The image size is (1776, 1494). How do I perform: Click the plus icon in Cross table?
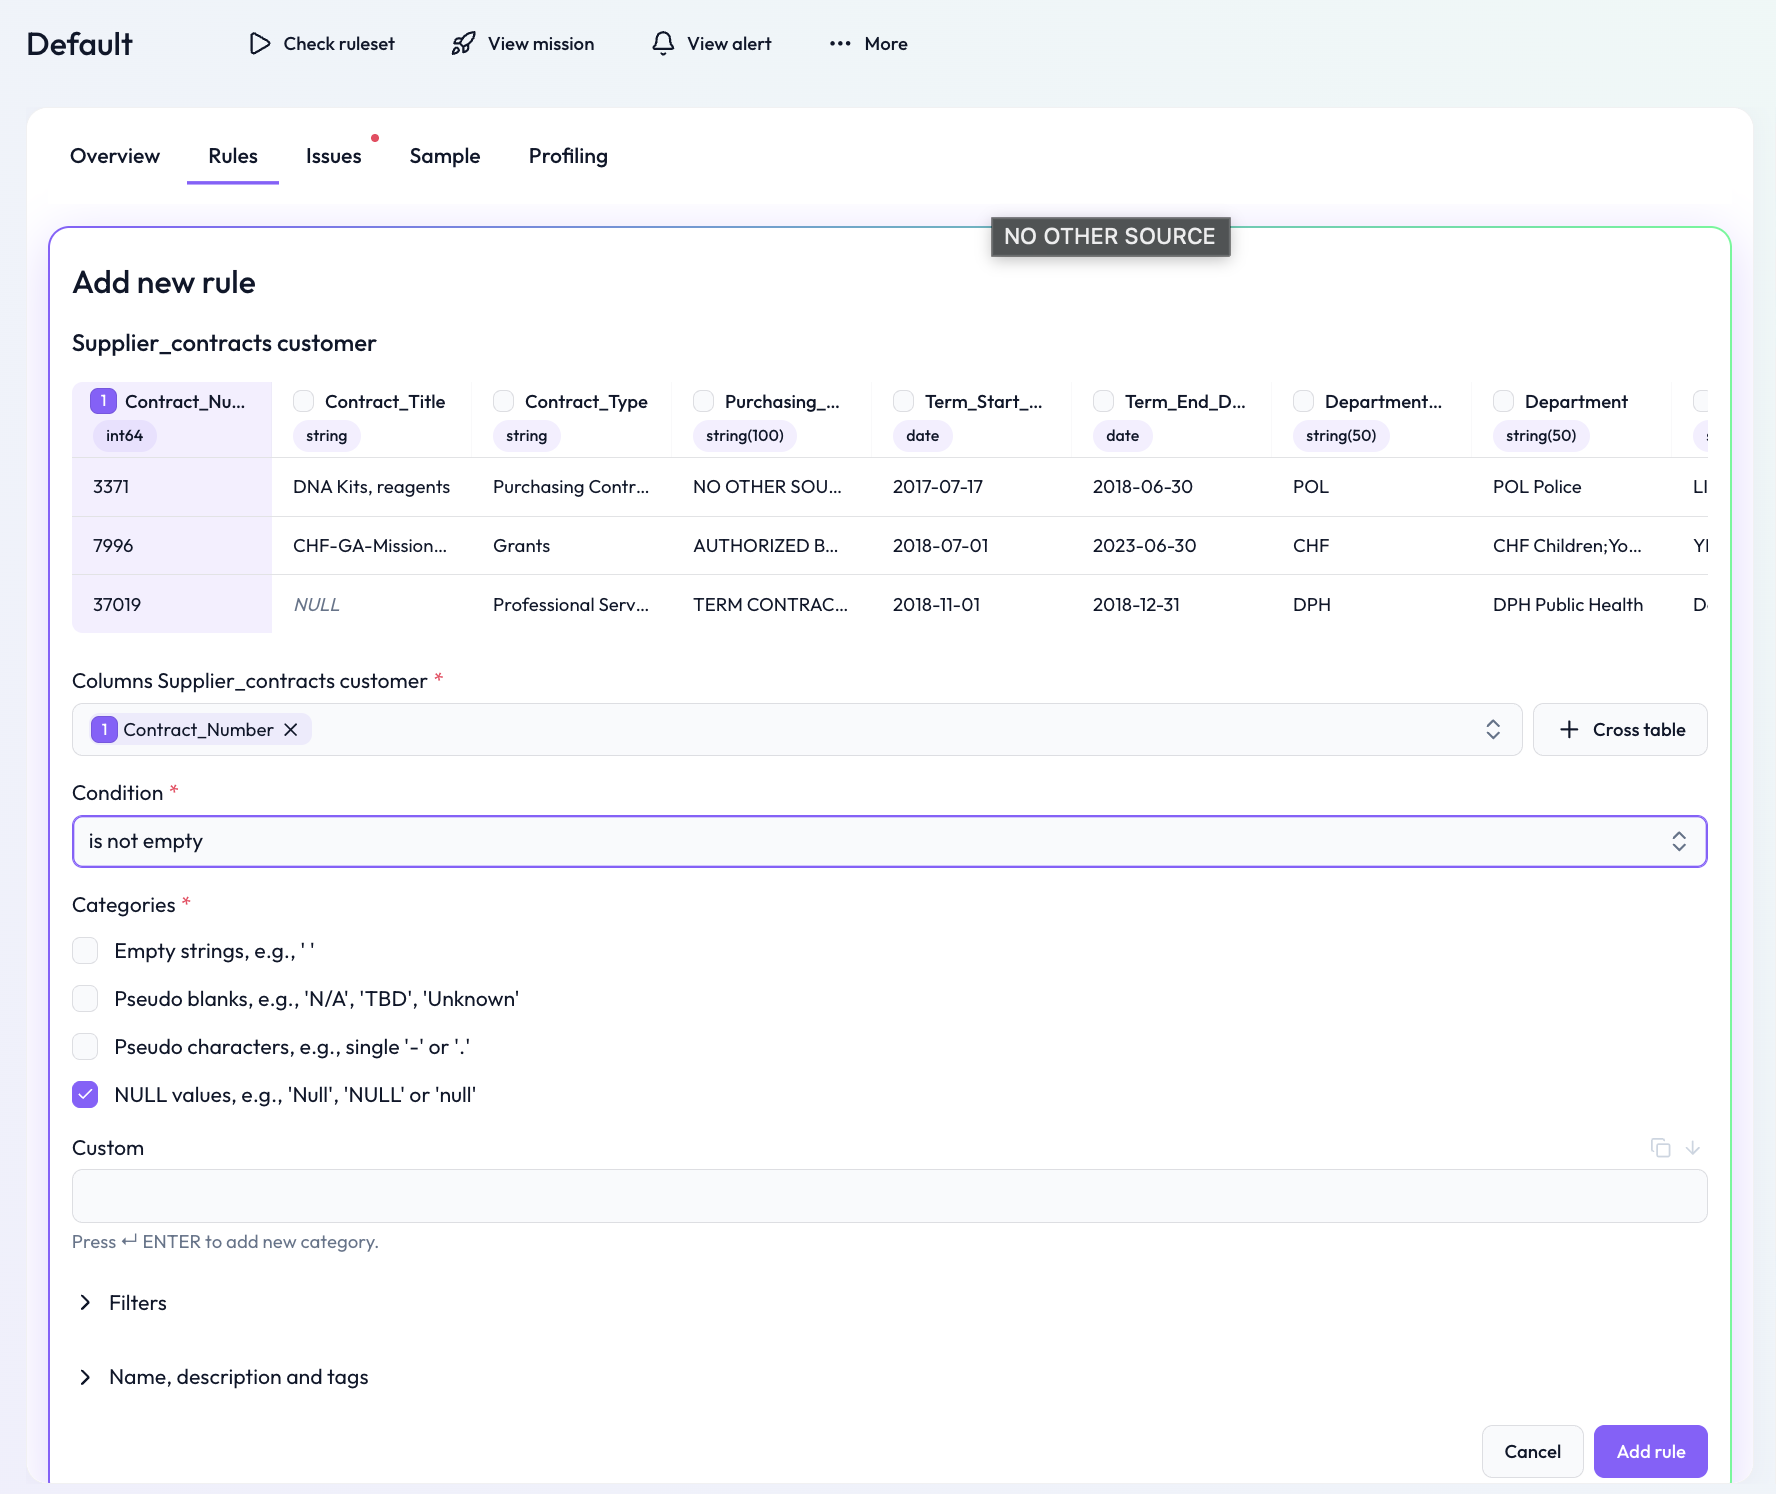click(x=1569, y=730)
